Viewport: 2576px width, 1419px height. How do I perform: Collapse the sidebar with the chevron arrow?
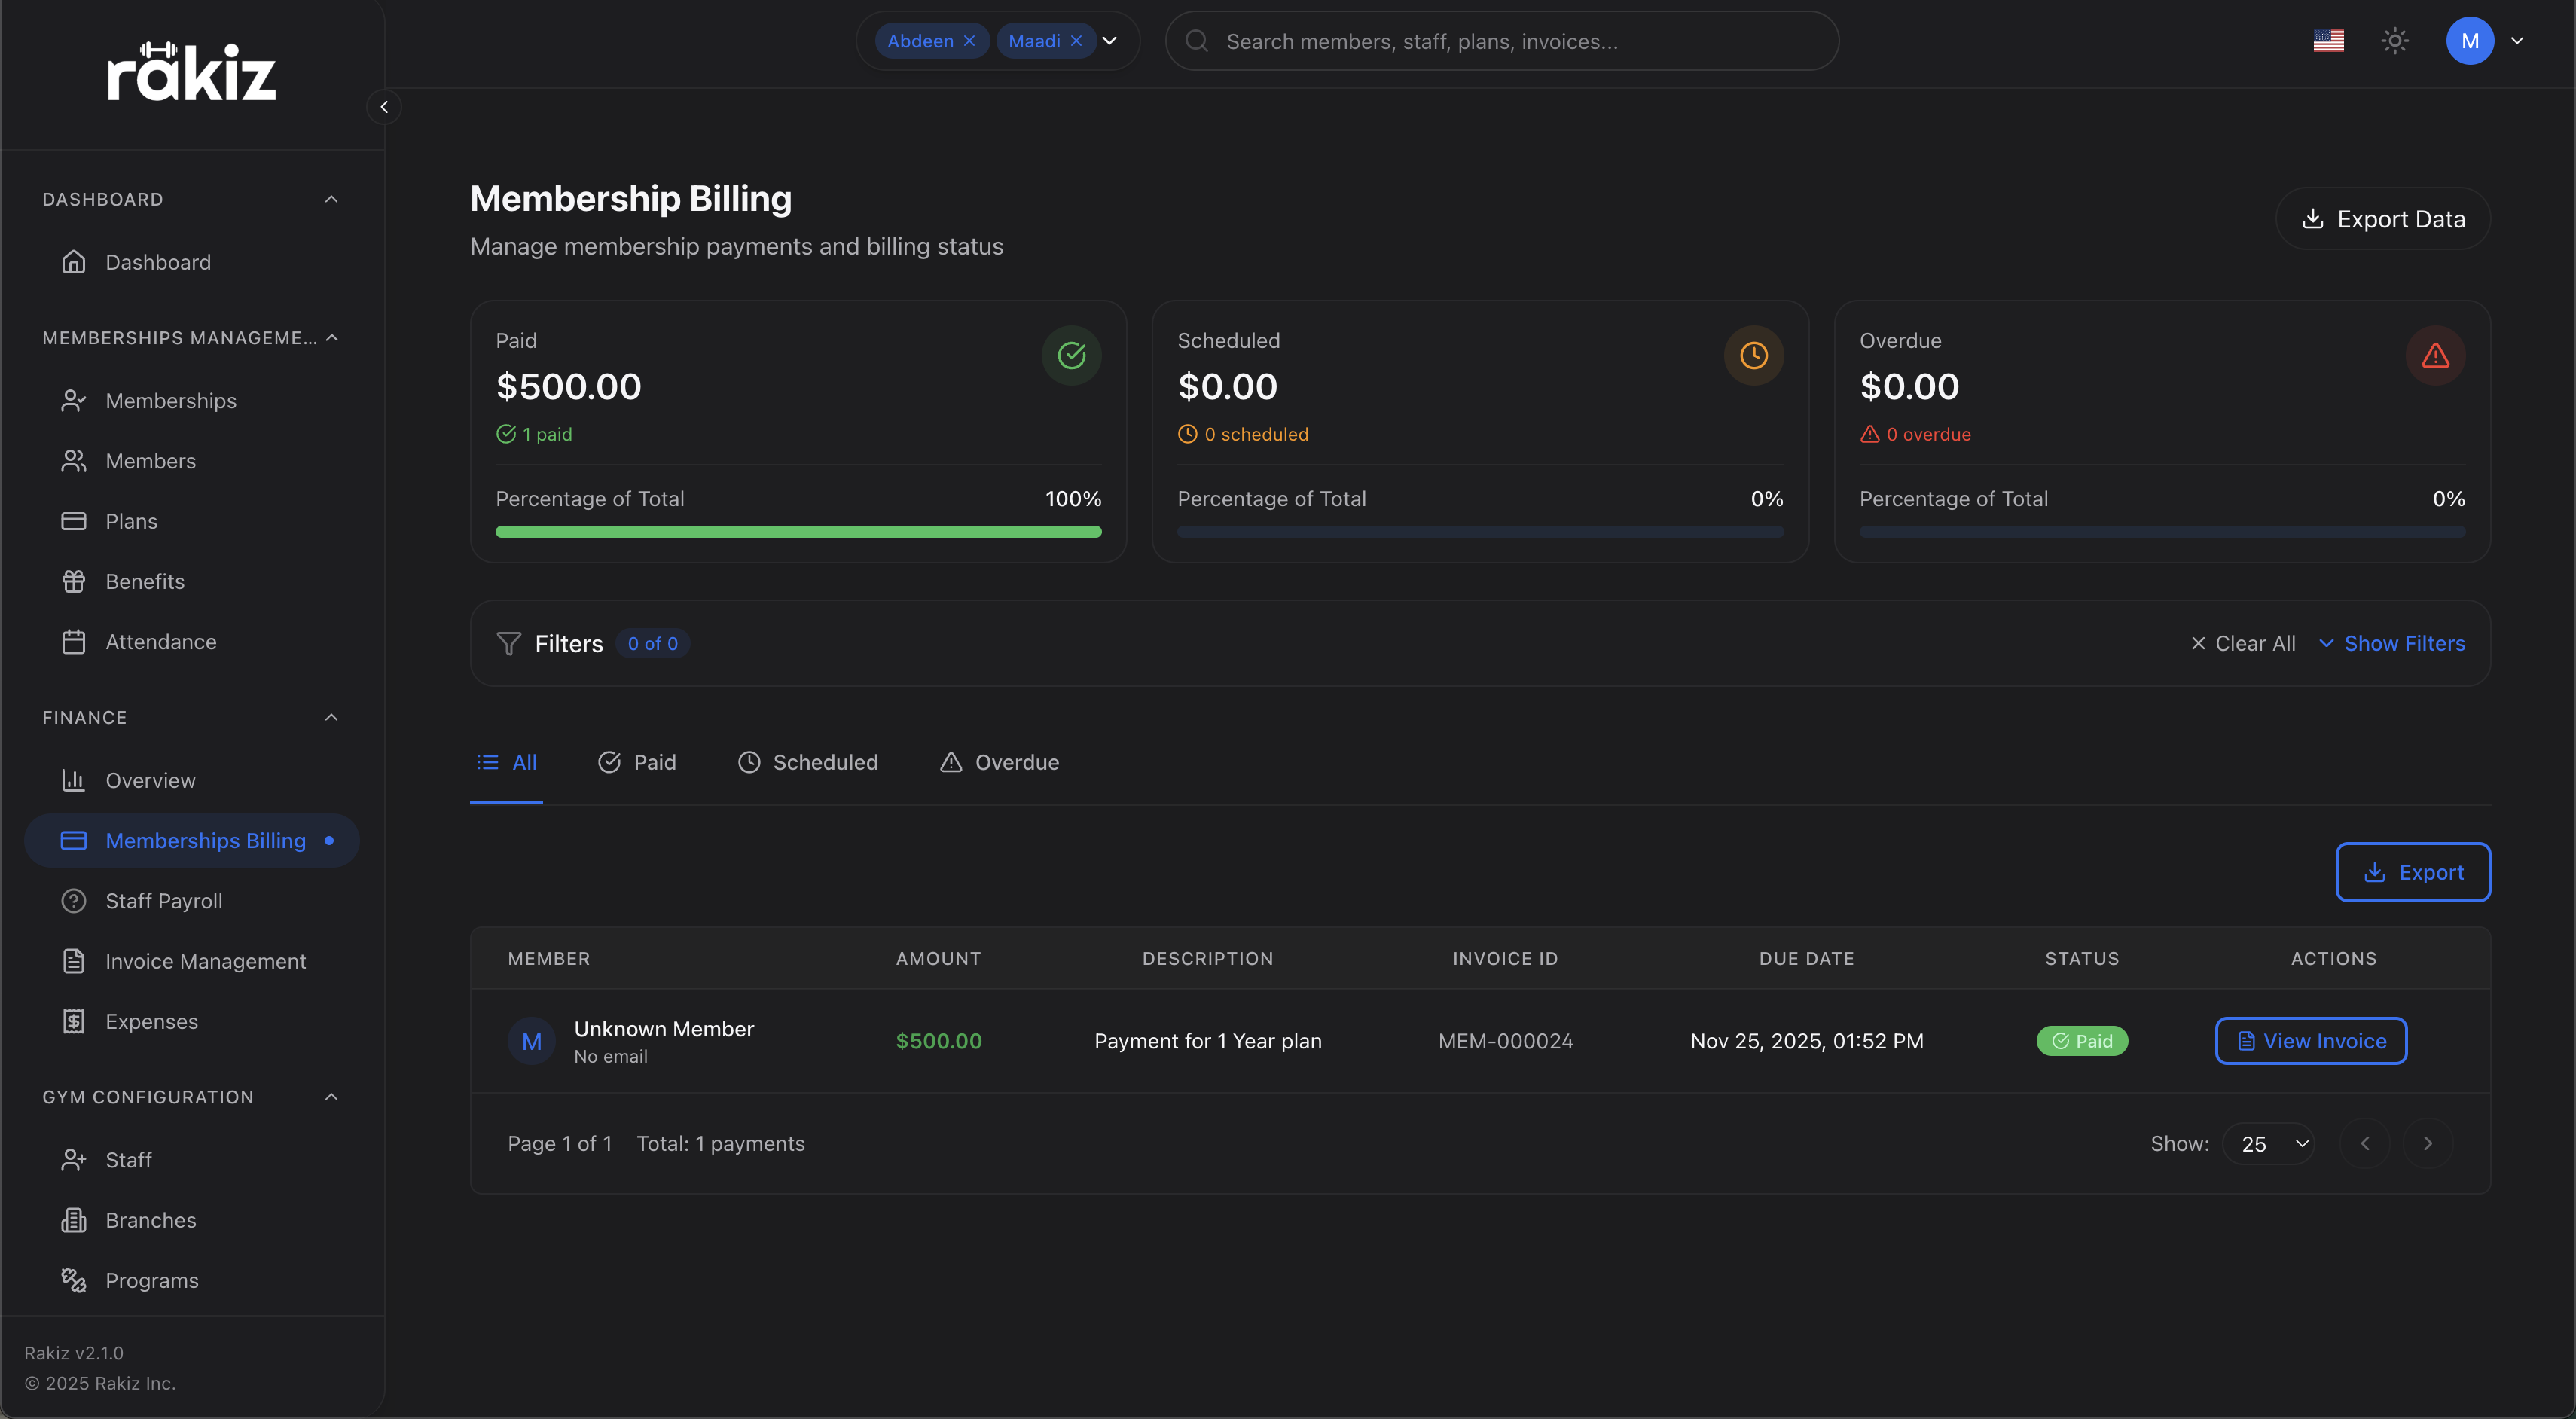pyautogui.click(x=384, y=107)
